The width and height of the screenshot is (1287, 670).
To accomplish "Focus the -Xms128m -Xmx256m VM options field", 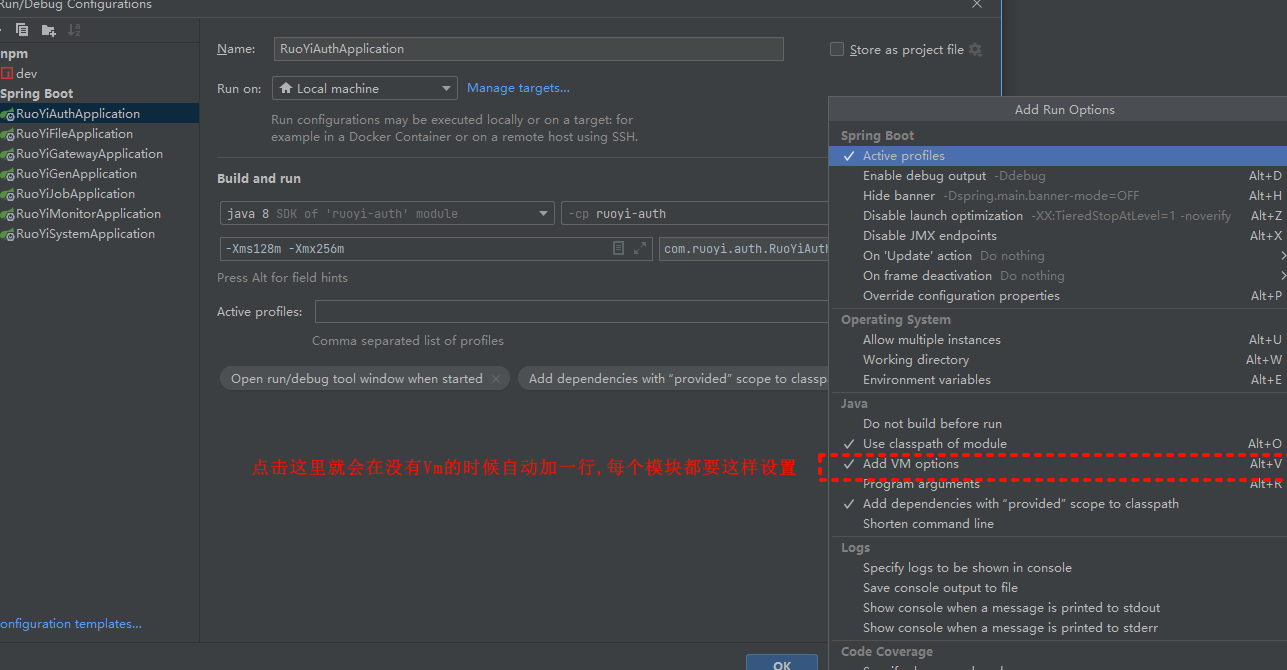I will 436,249.
